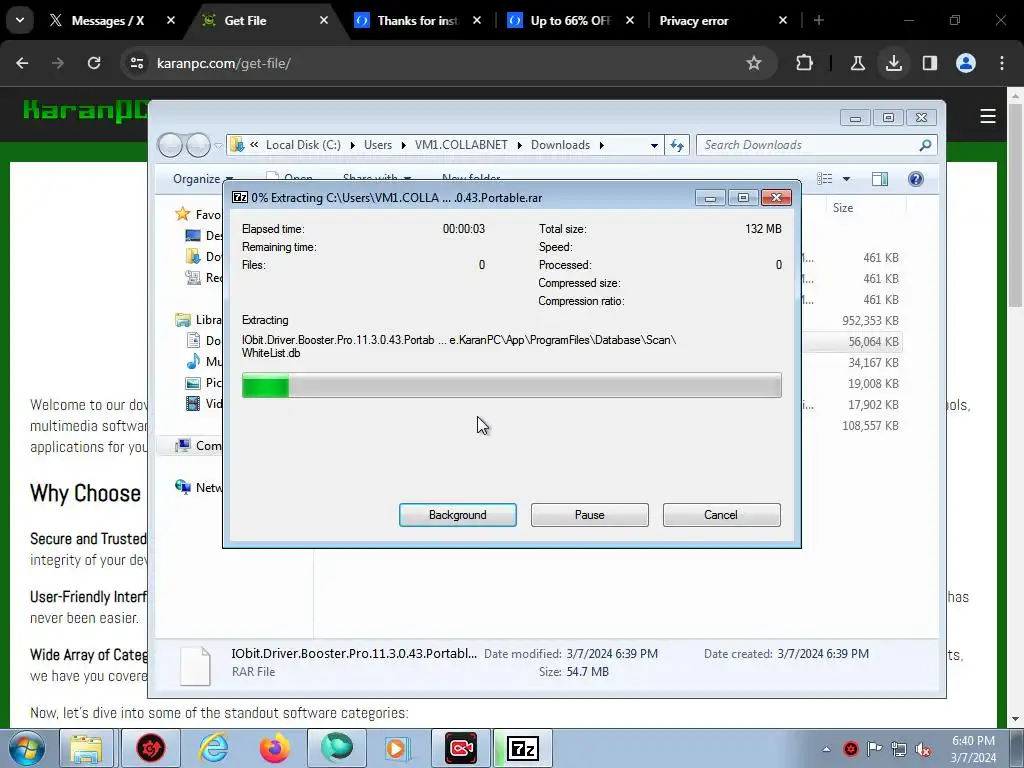Show Chrome downloads
The width and height of the screenshot is (1024, 768).
(893, 63)
